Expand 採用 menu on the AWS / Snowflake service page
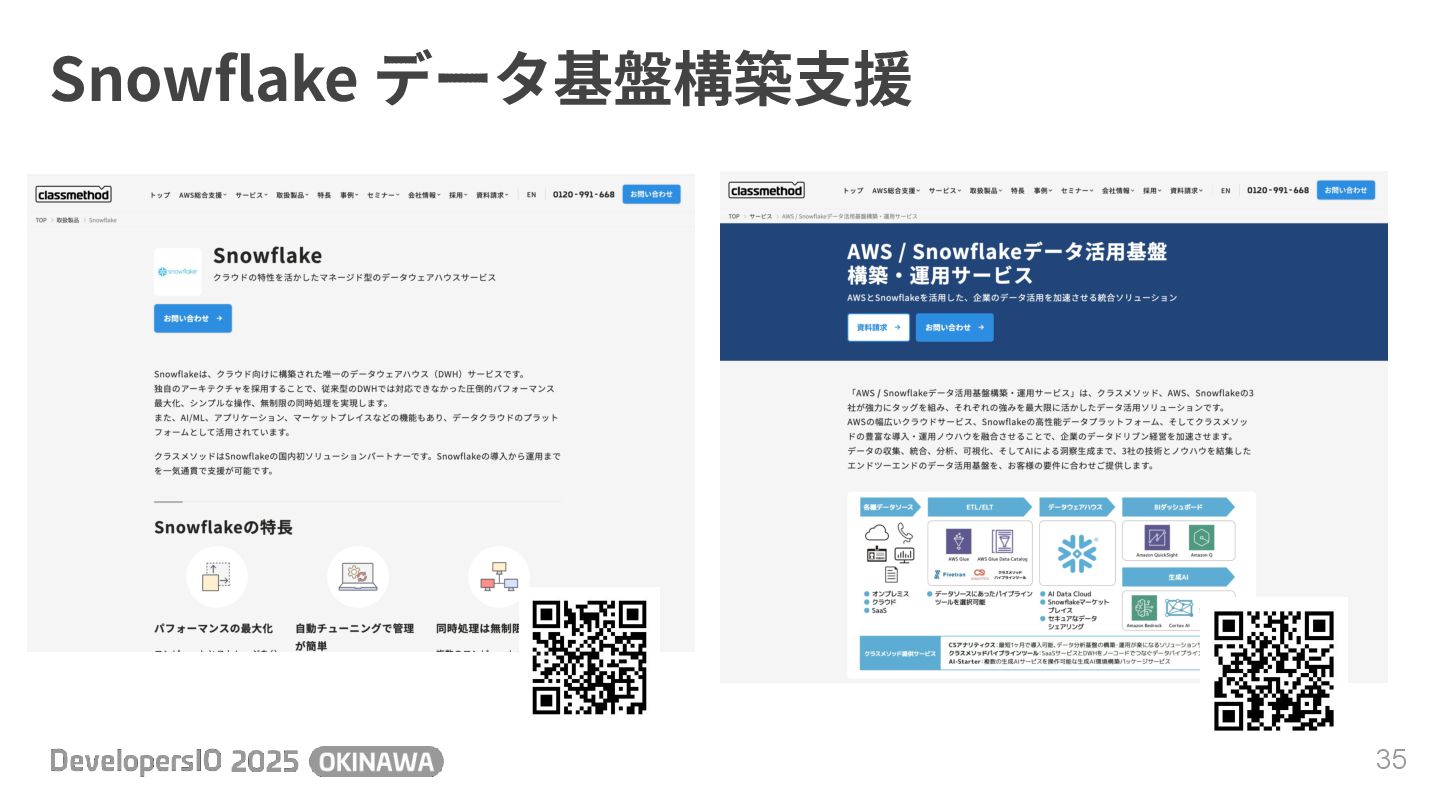 (1152, 190)
